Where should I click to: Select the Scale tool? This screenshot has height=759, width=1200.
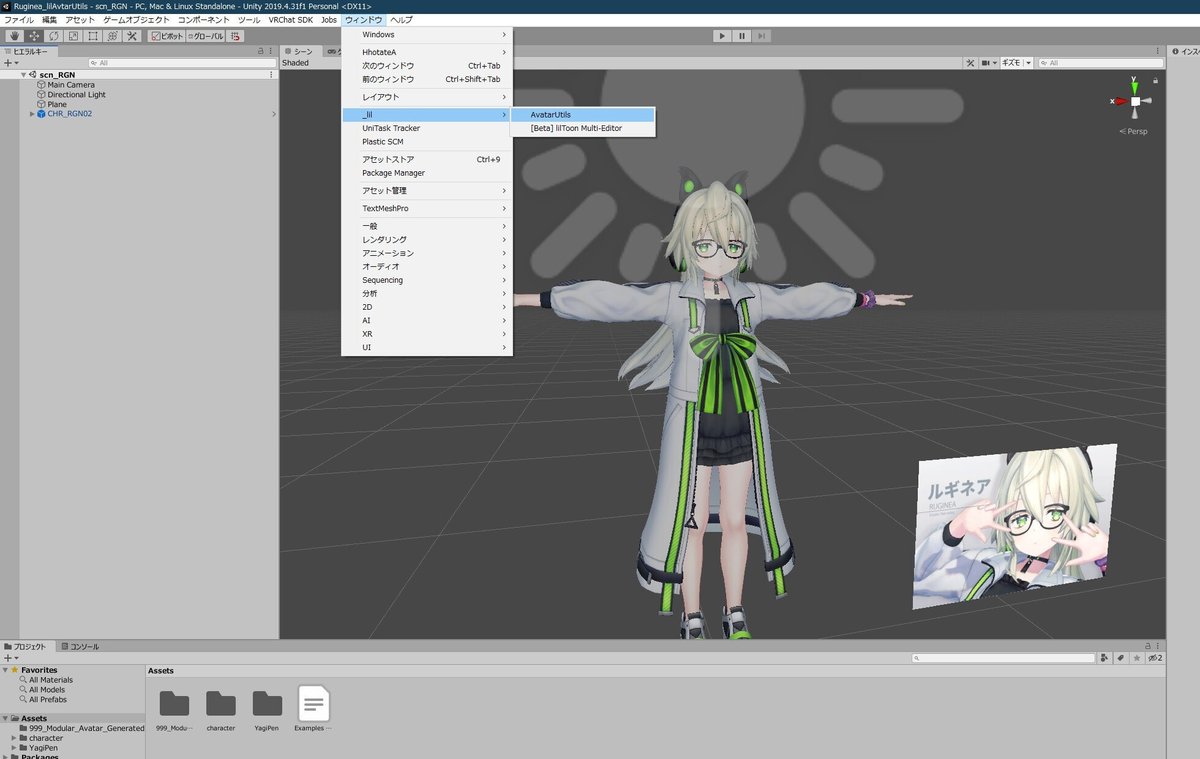tap(73, 36)
